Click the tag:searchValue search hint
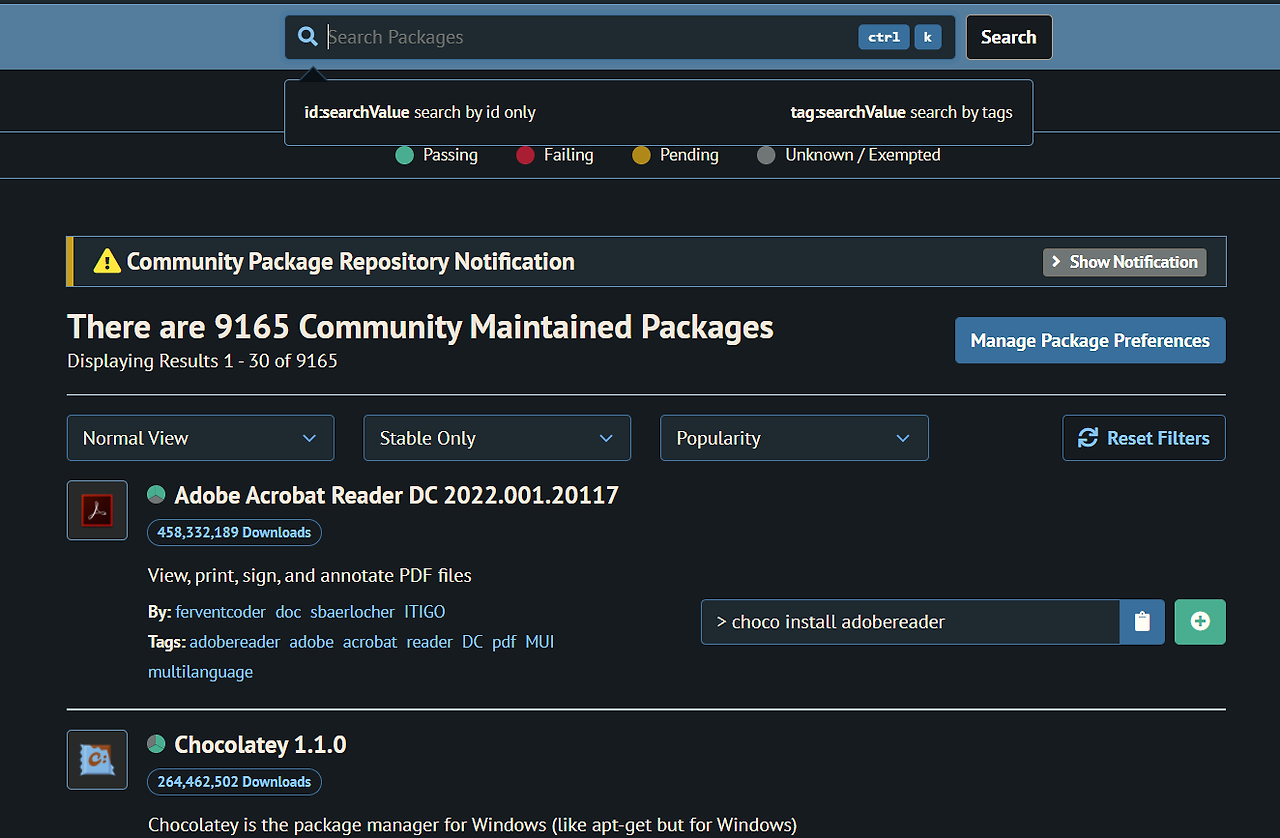This screenshot has width=1280, height=838. (x=901, y=112)
